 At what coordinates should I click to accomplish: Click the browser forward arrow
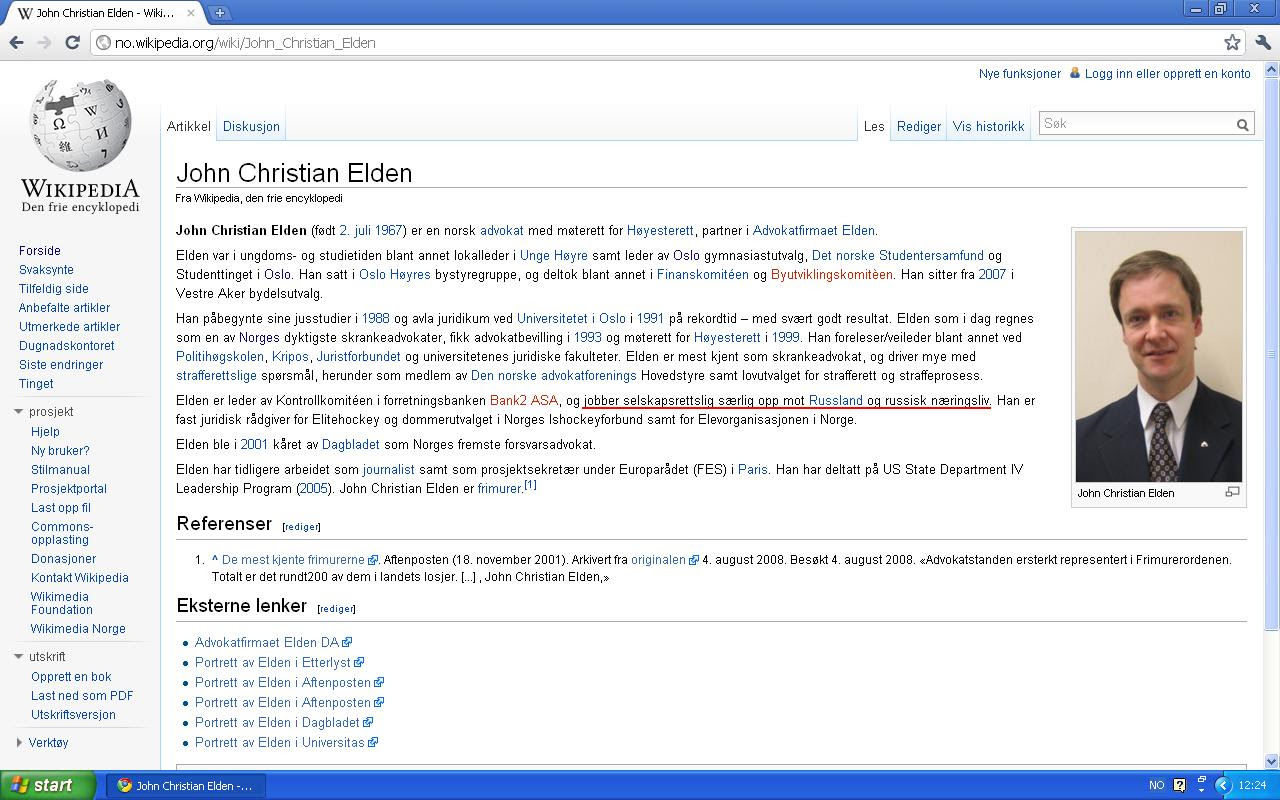click(x=44, y=43)
